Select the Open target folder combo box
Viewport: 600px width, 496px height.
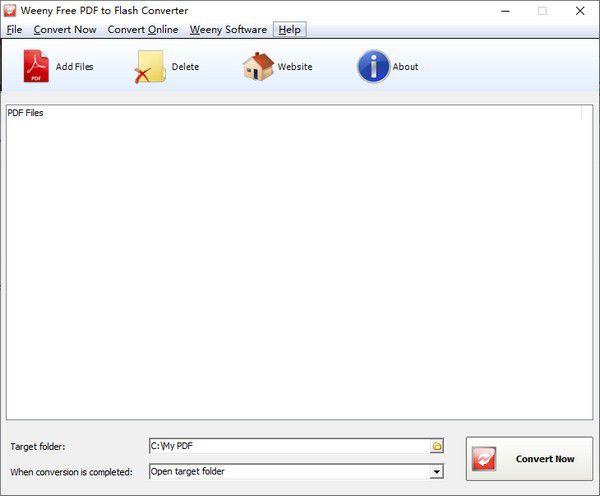click(296, 472)
